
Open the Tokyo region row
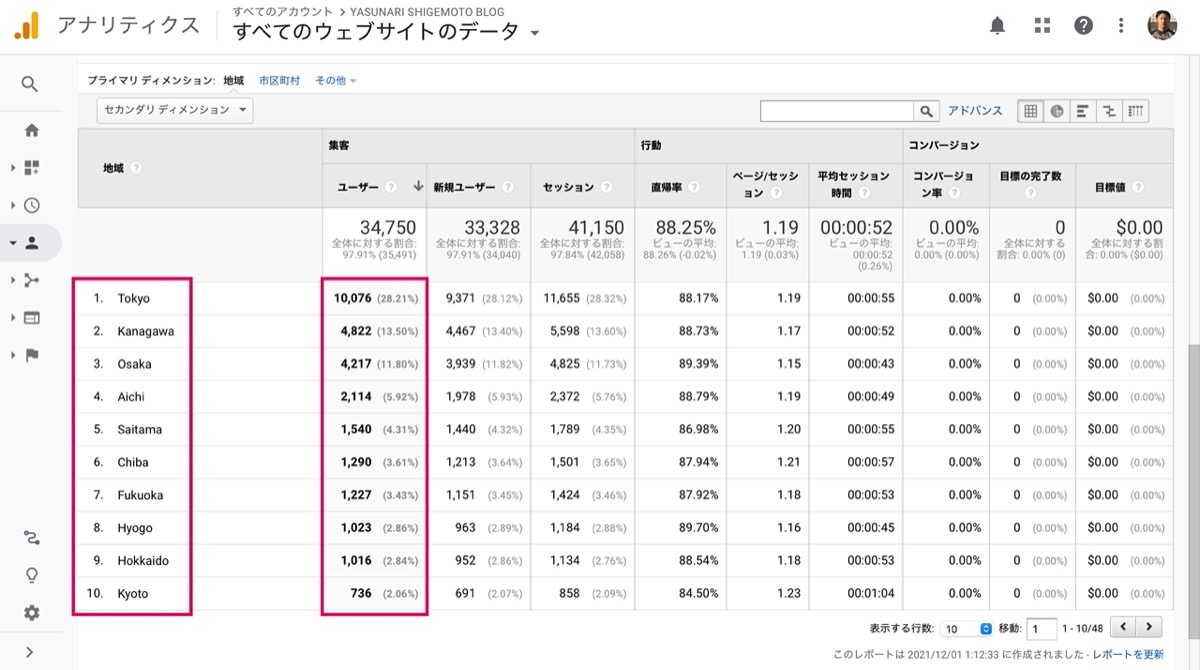click(x=134, y=298)
